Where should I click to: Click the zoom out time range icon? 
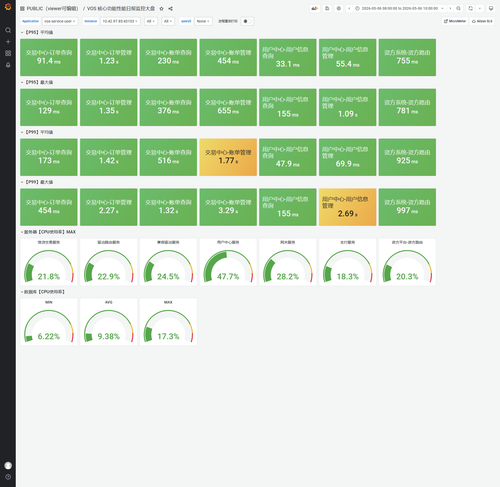[x=458, y=8]
